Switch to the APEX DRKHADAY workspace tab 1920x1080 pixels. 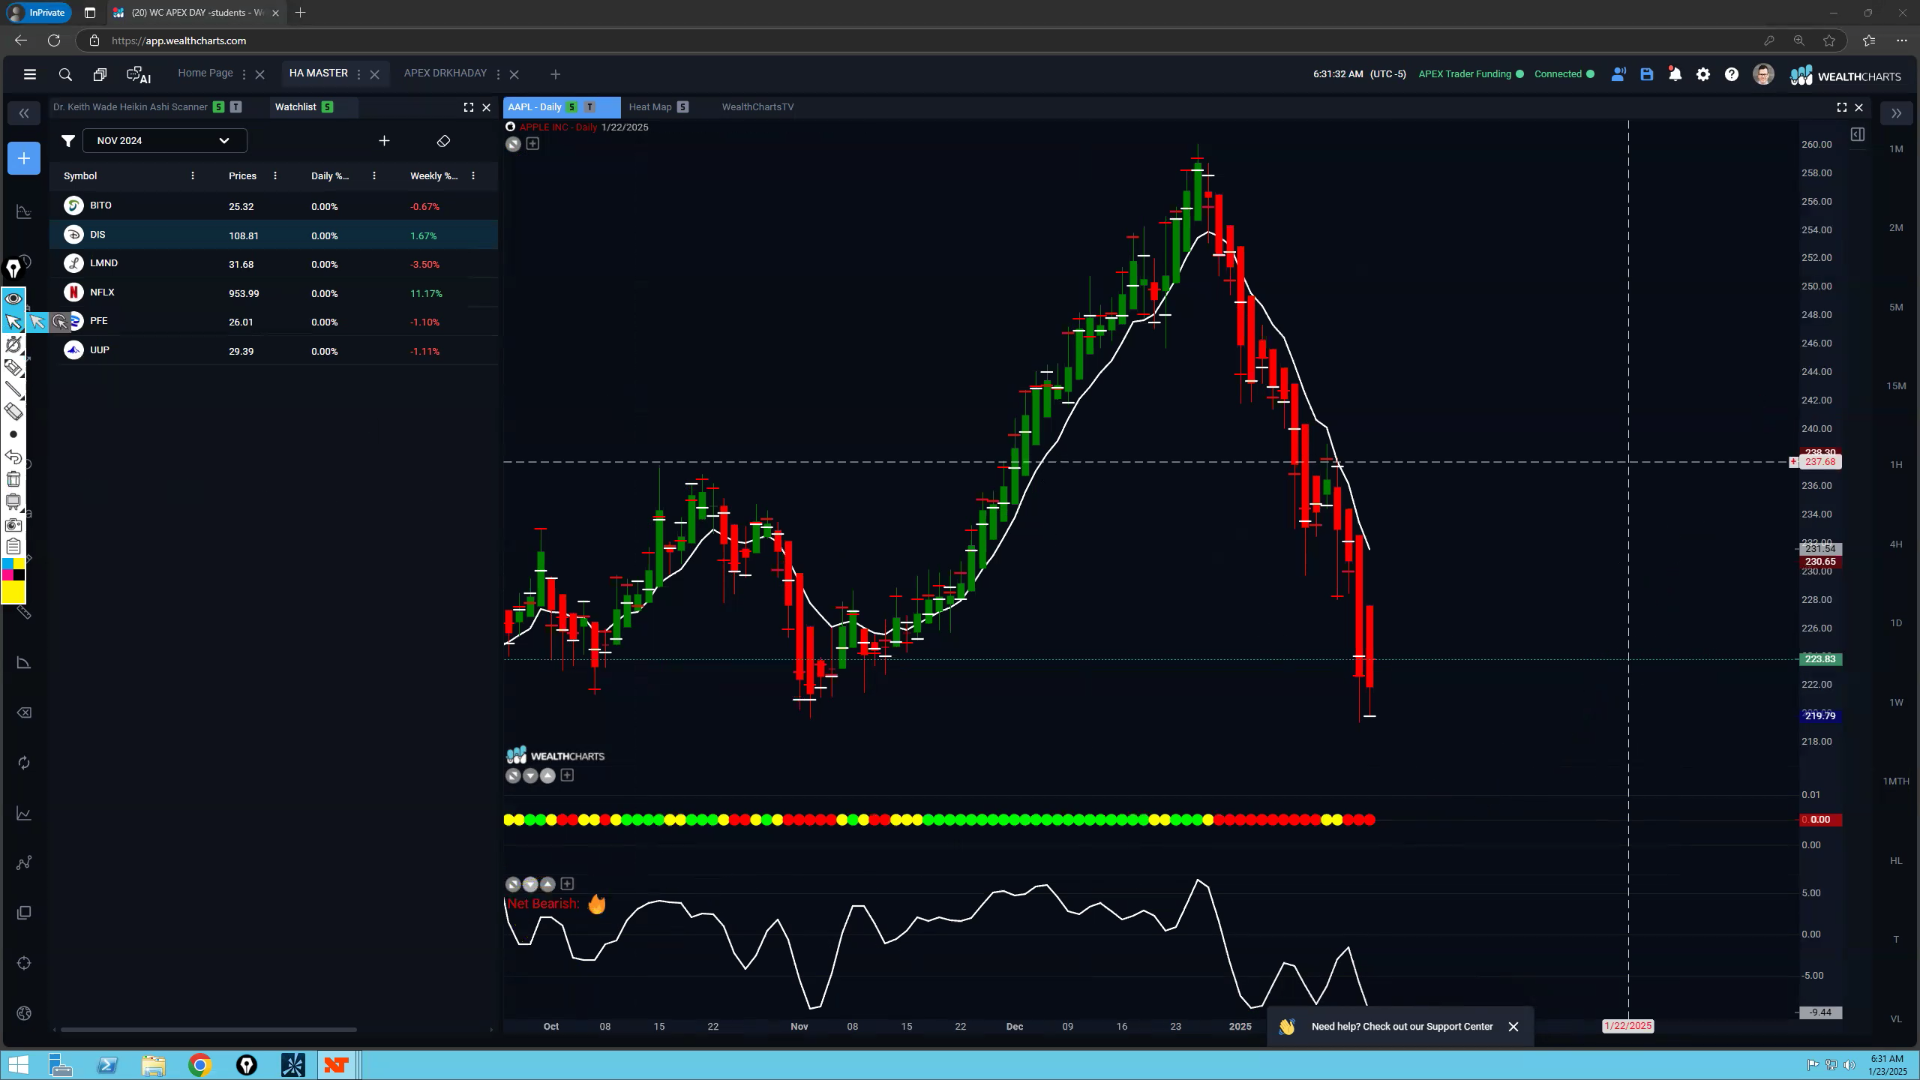point(445,73)
